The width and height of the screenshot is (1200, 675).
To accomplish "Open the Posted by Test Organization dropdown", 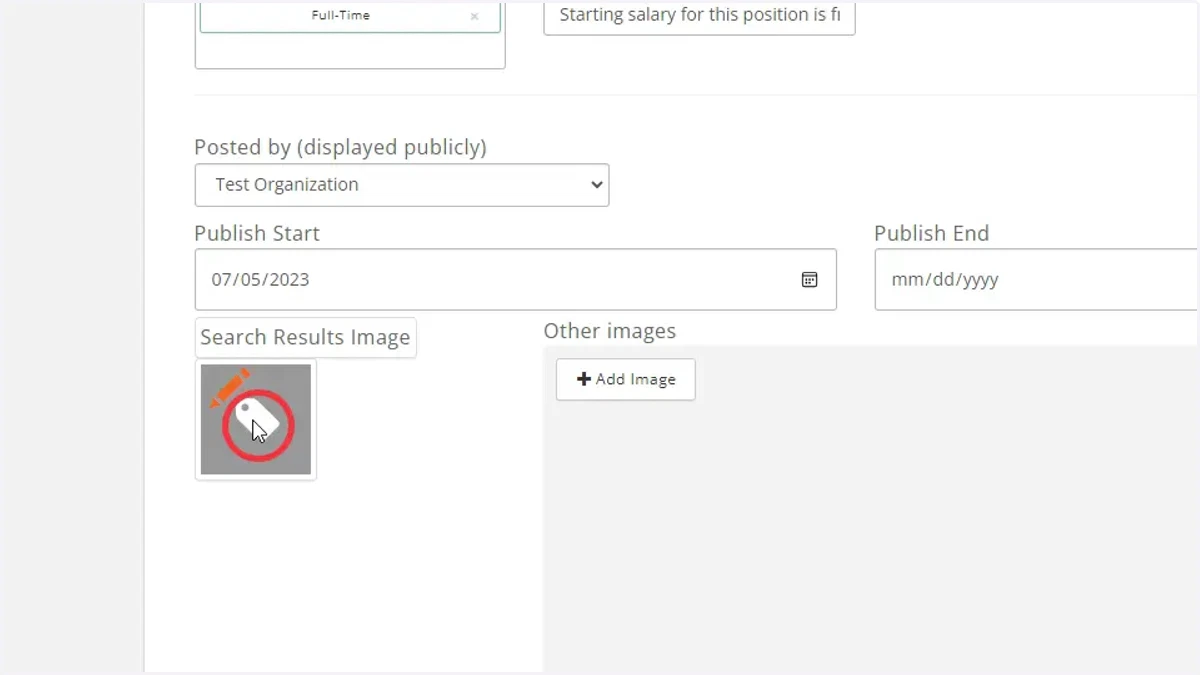I will point(402,185).
